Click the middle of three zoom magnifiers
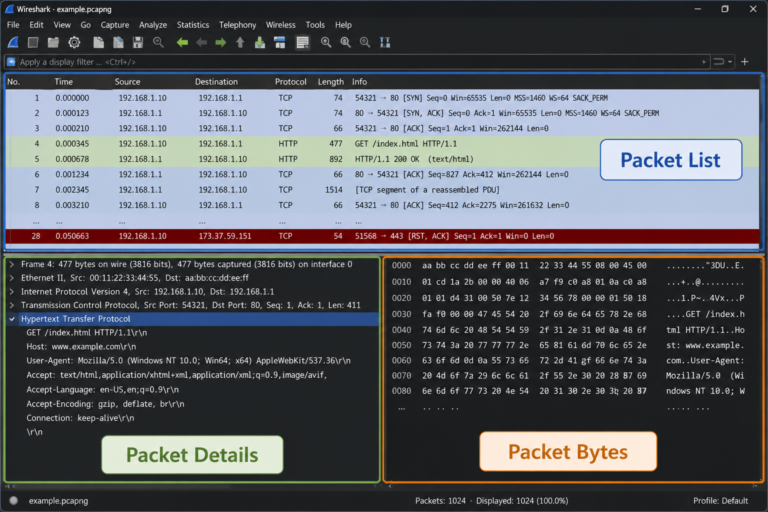 (345, 43)
